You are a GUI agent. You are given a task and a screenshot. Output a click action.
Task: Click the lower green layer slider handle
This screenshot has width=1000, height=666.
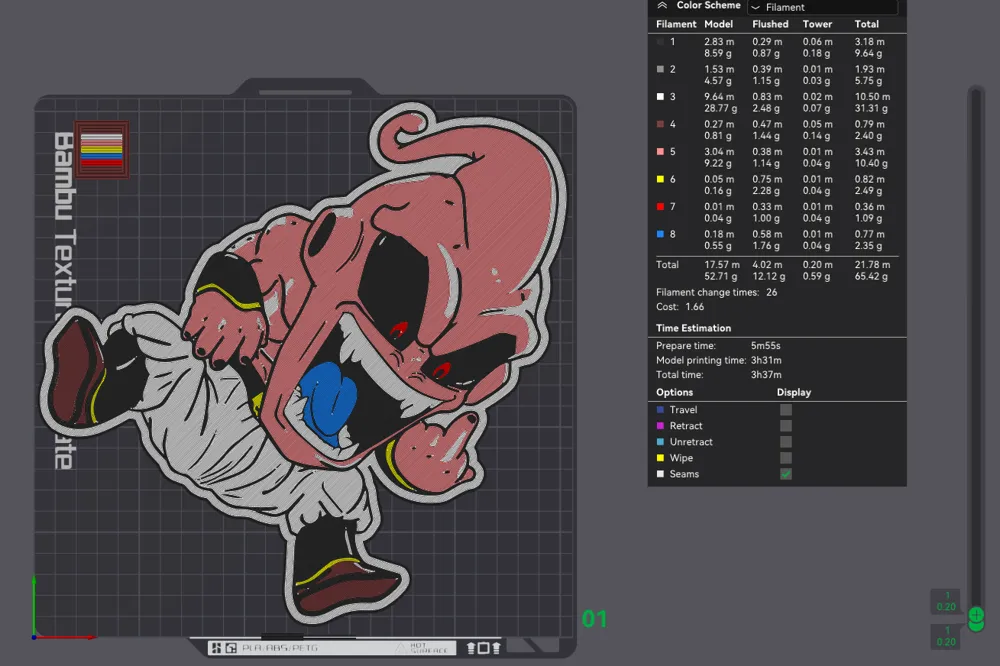tap(976, 626)
